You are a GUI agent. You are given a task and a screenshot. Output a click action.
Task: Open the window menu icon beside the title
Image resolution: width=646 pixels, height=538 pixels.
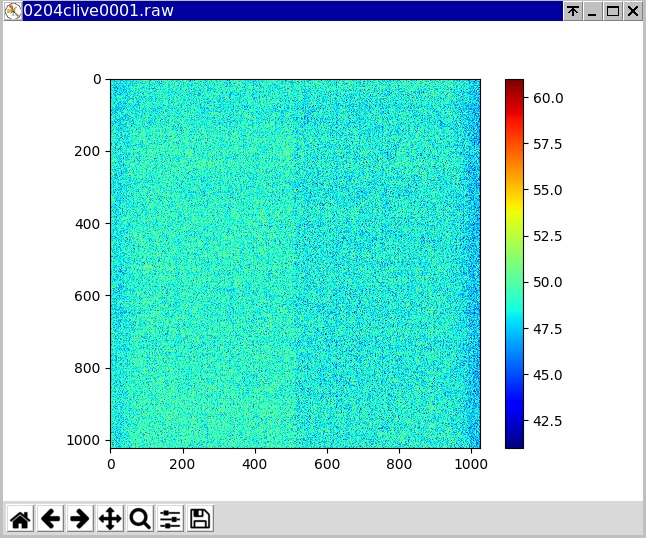(12, 11)
